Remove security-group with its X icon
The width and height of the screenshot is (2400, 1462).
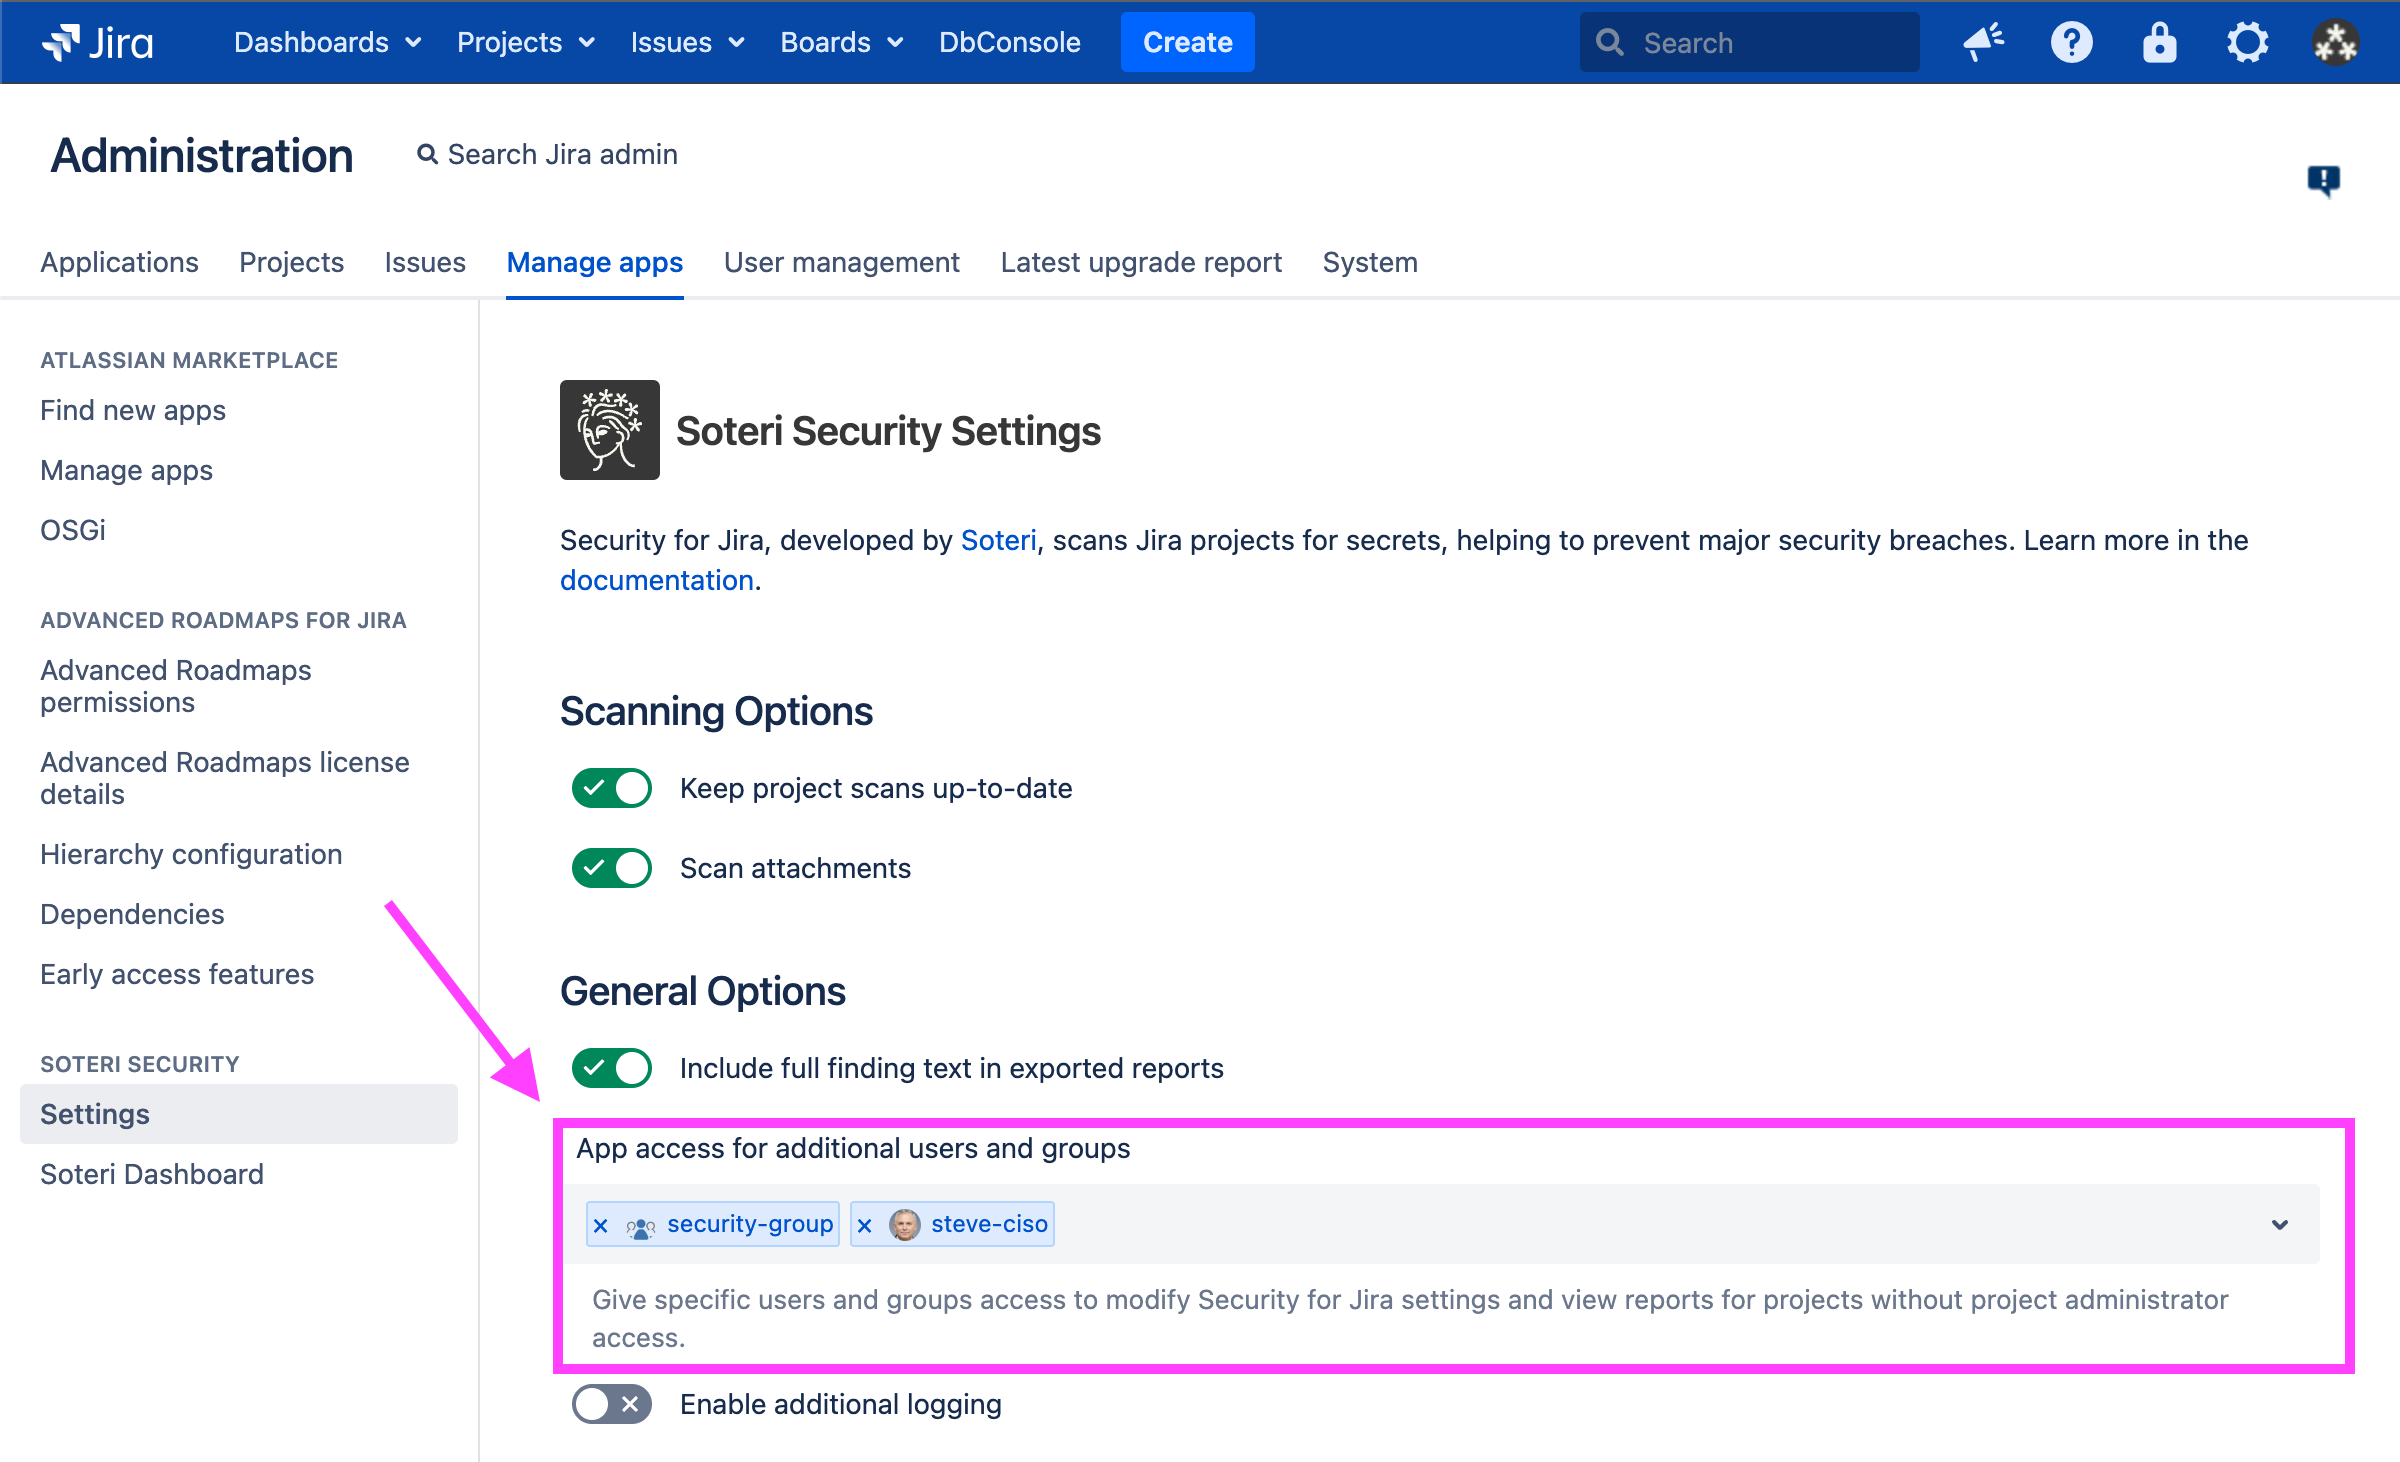601,1225
